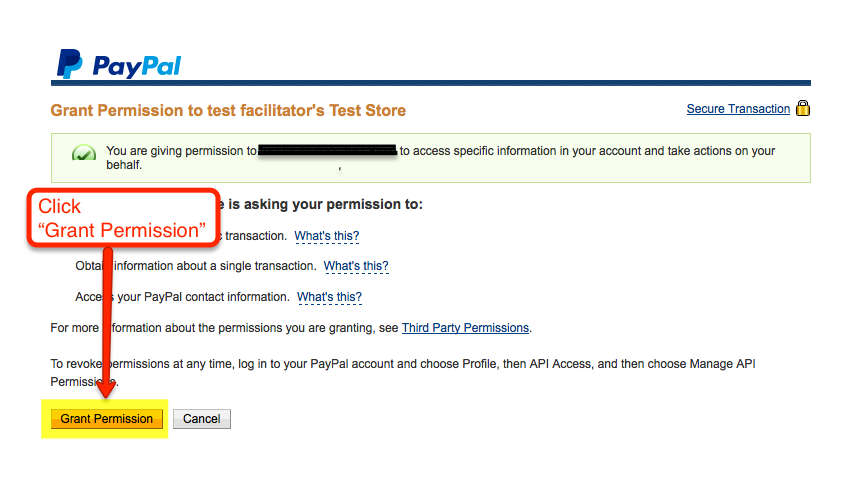Click 'Obtain information about a single transaction' text
Screen dimensions: 853x491
196,266
